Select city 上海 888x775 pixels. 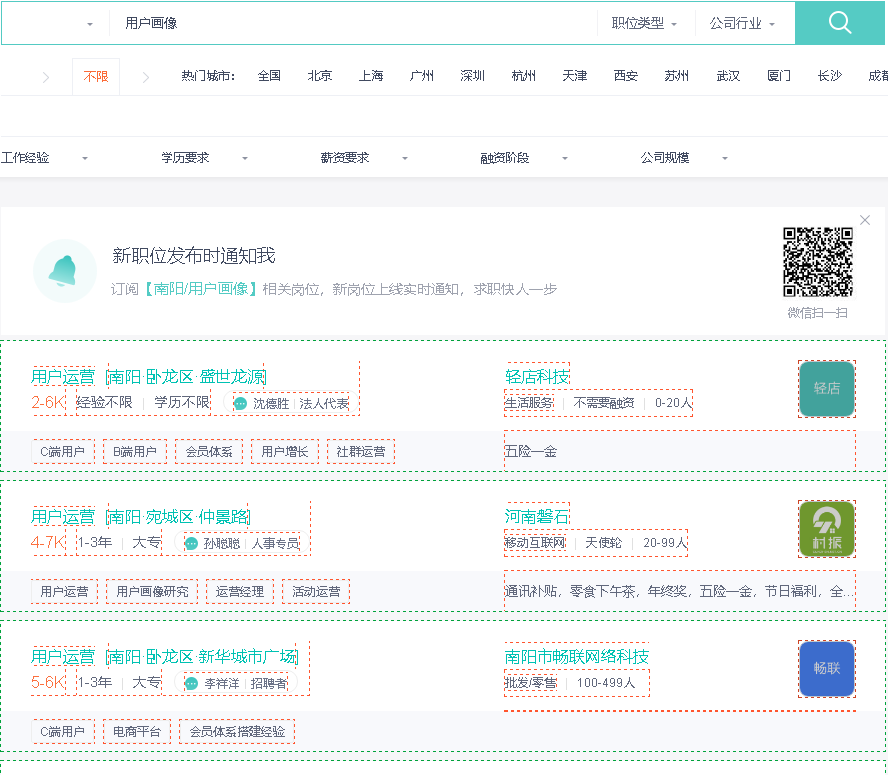tap(371, 76)
